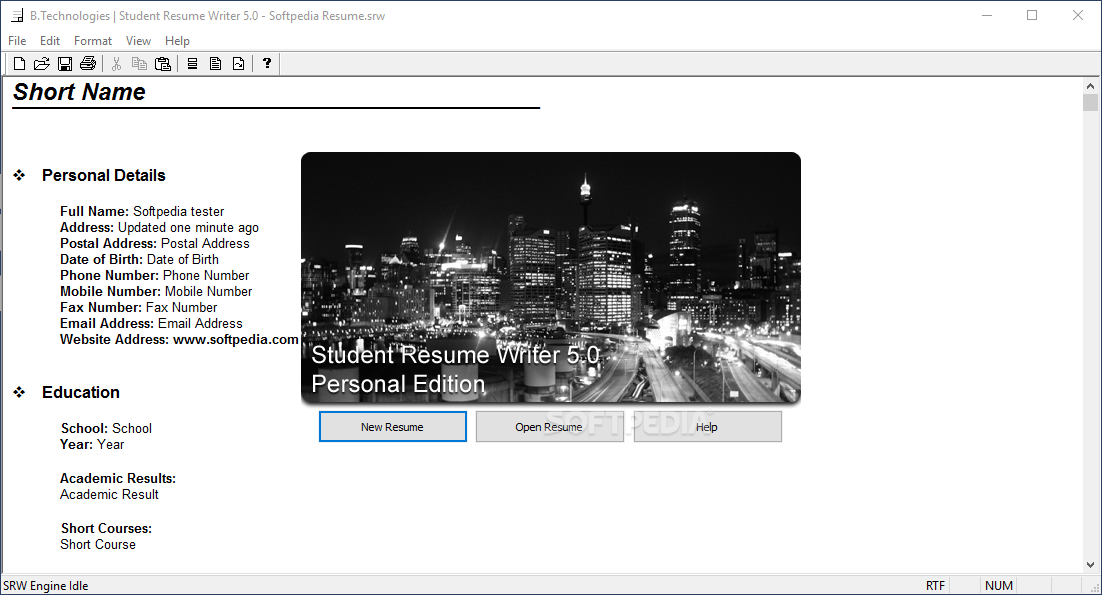The width and height of the screenshot is (1102, 595).
Task: Click the Academic Result value text
Action: pos(109,495)
